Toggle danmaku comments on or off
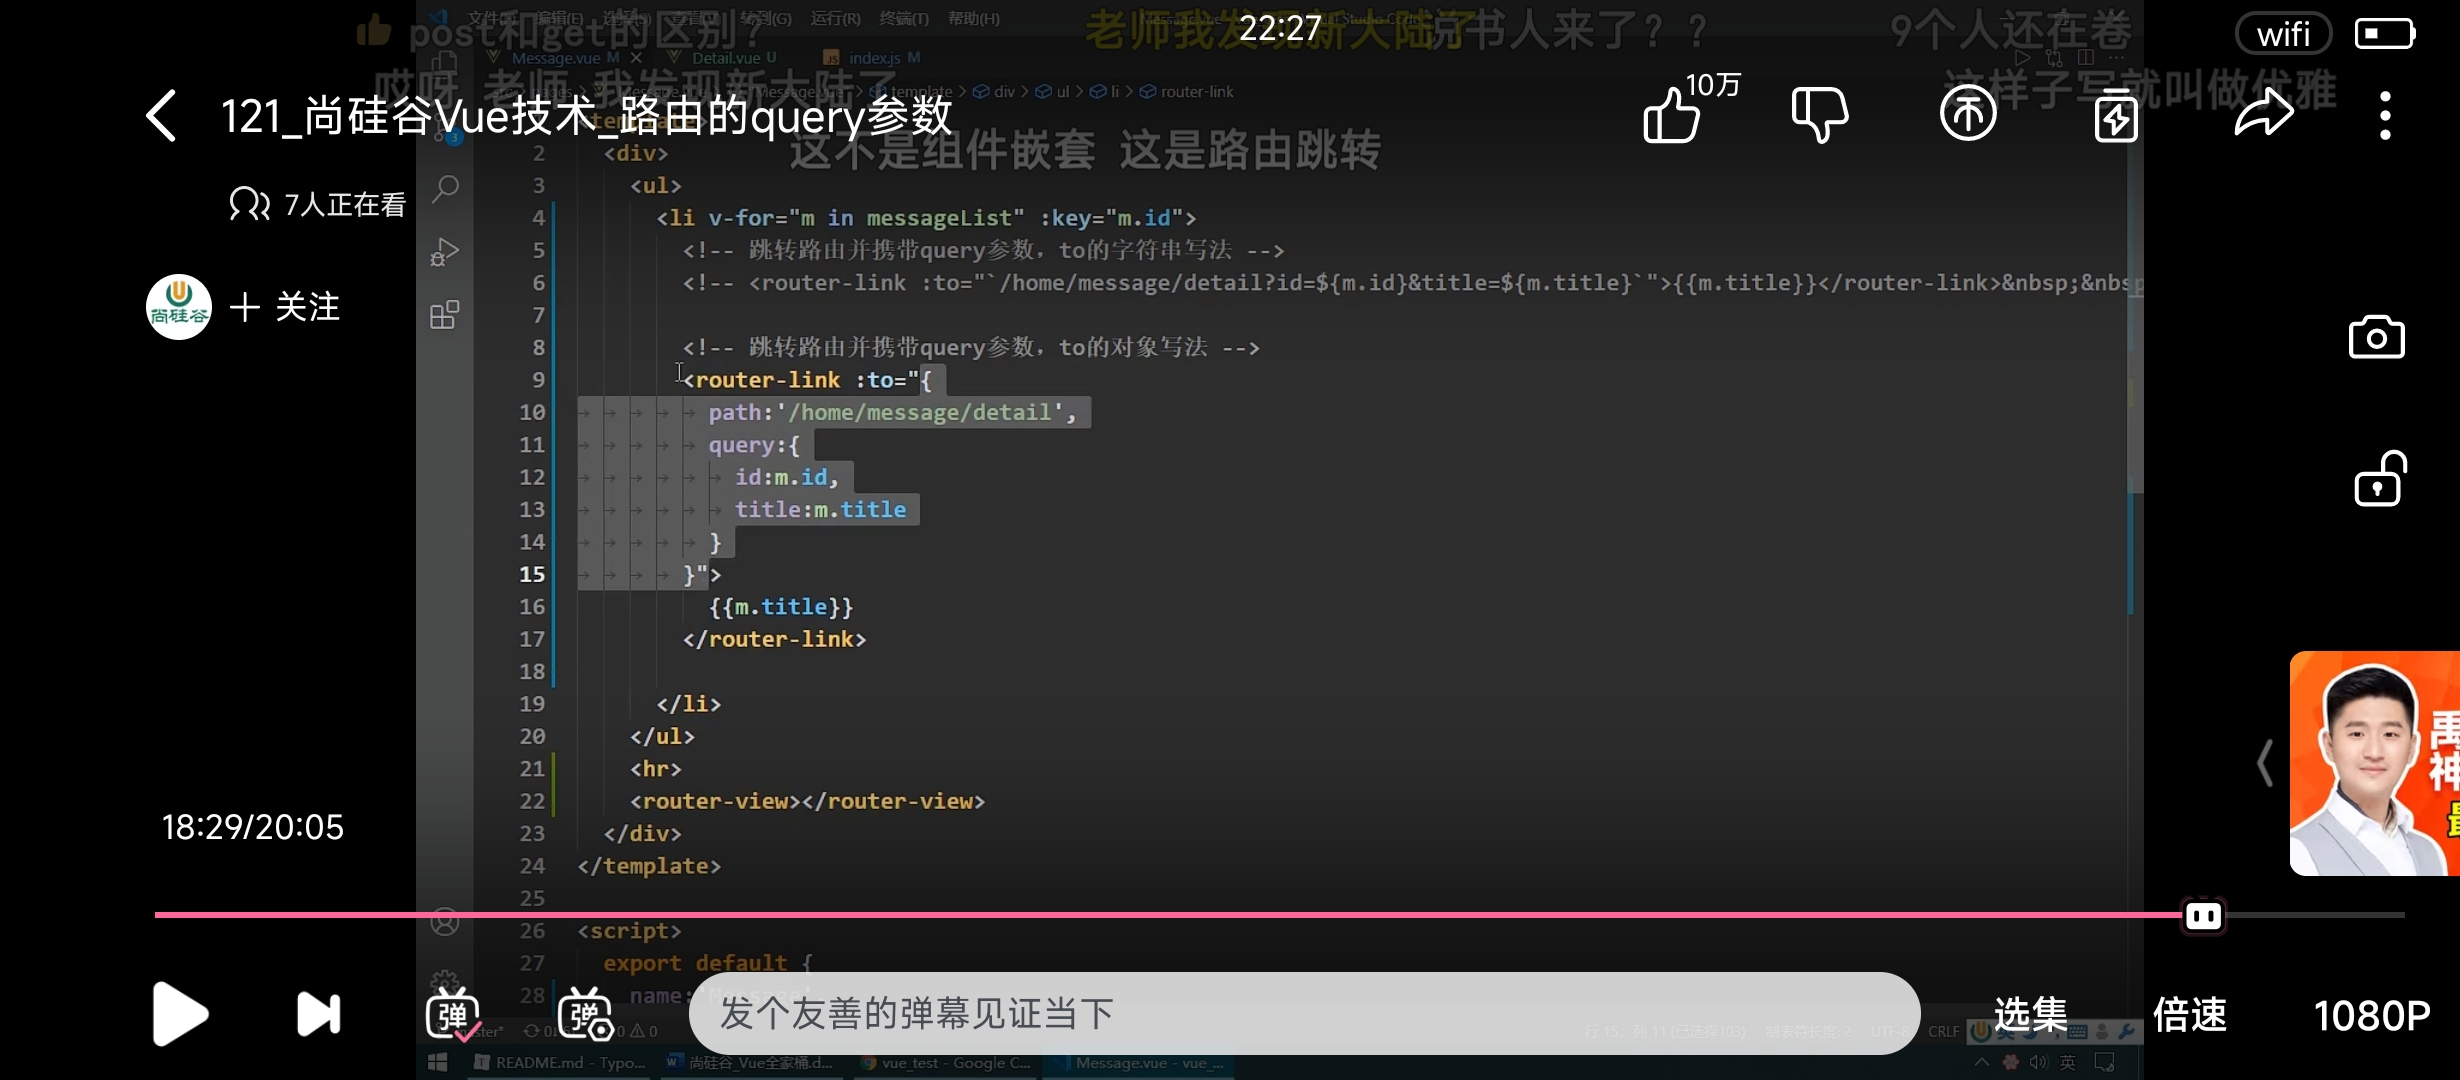 pyautogui.click(x=453, y=1015)
